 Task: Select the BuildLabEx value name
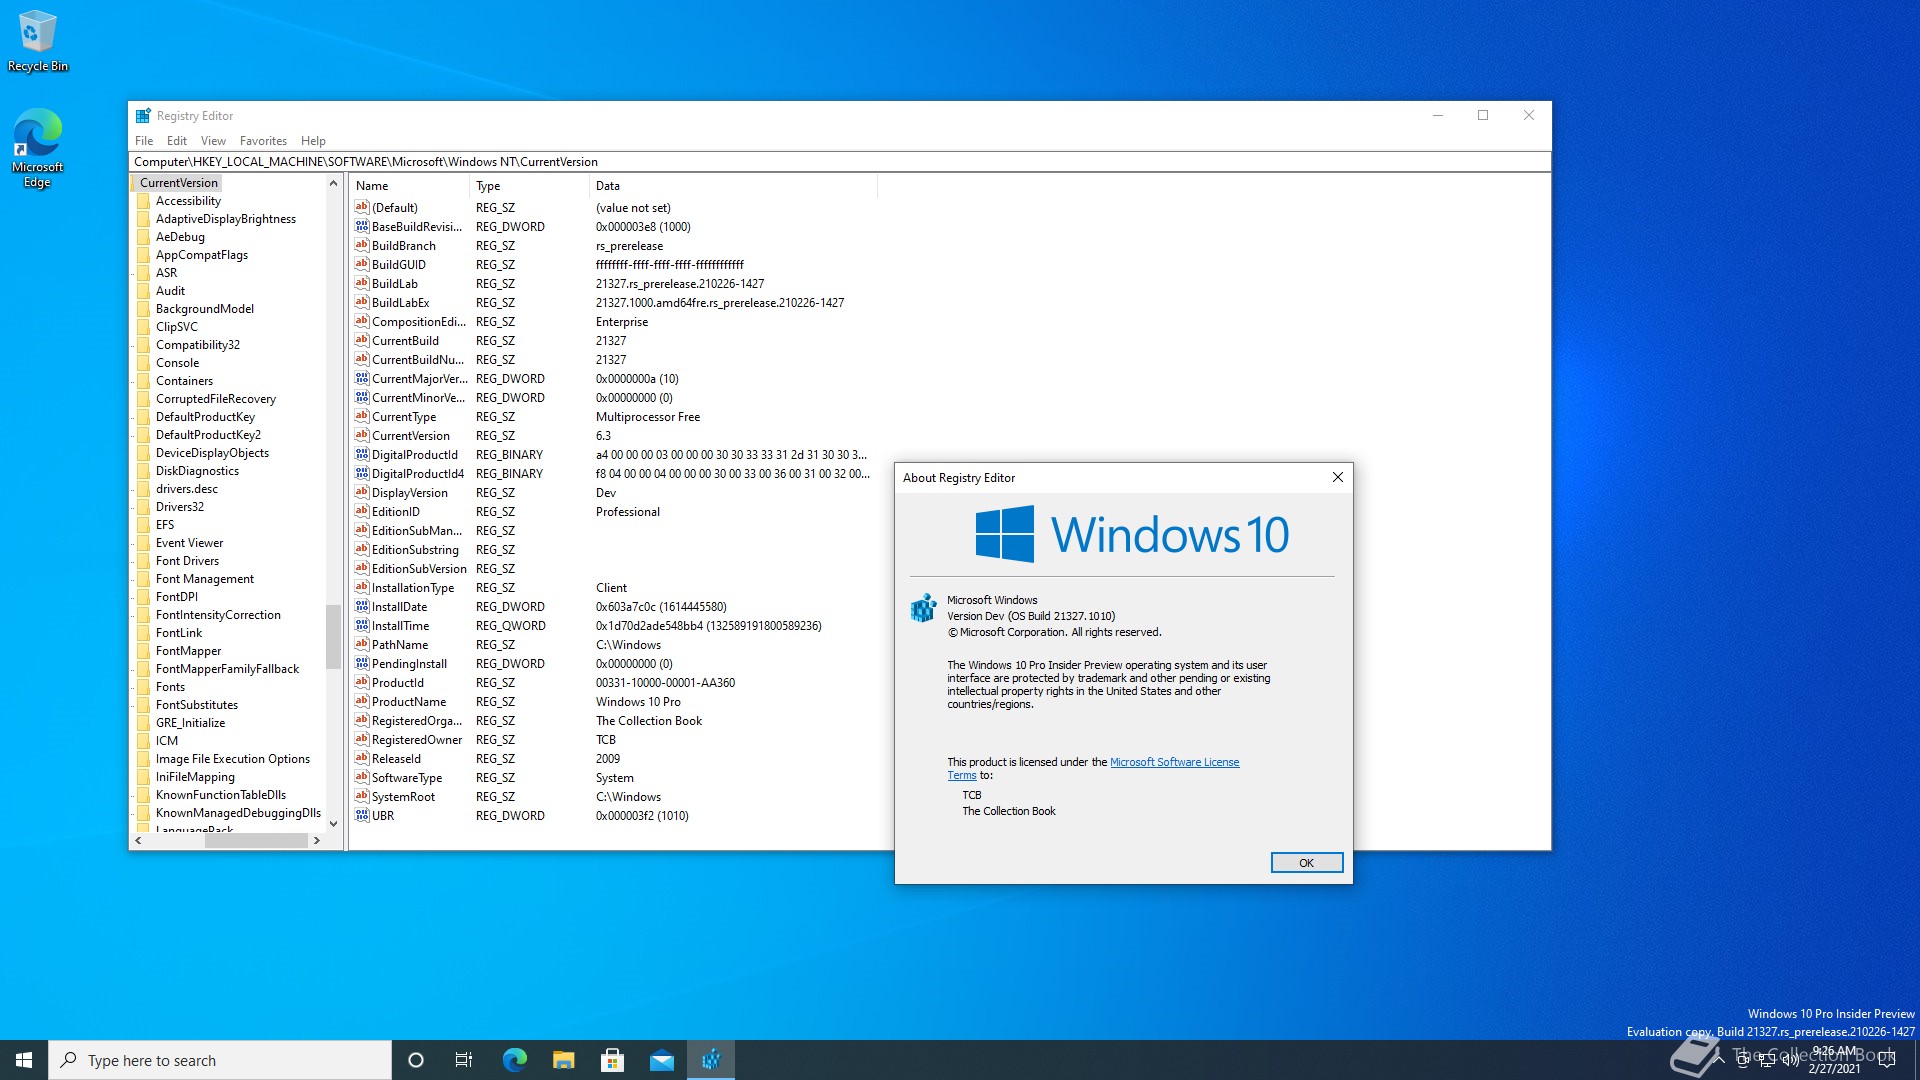400,303
